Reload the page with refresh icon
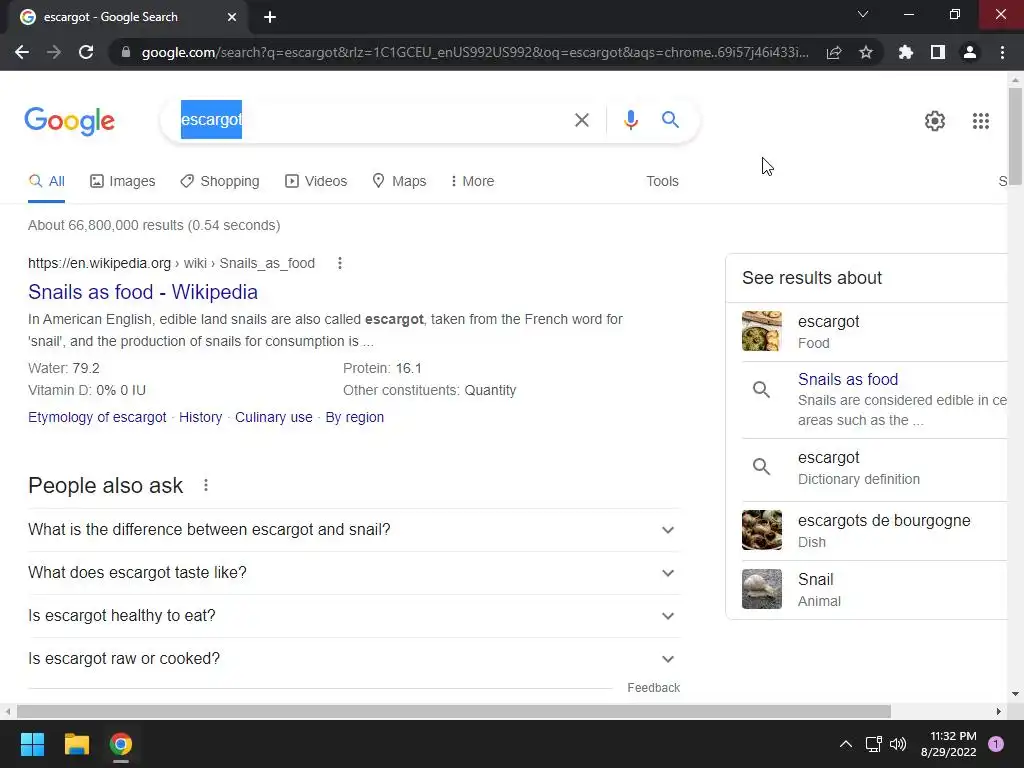This screenshot has width=1024, height=768. pos(86,52)
